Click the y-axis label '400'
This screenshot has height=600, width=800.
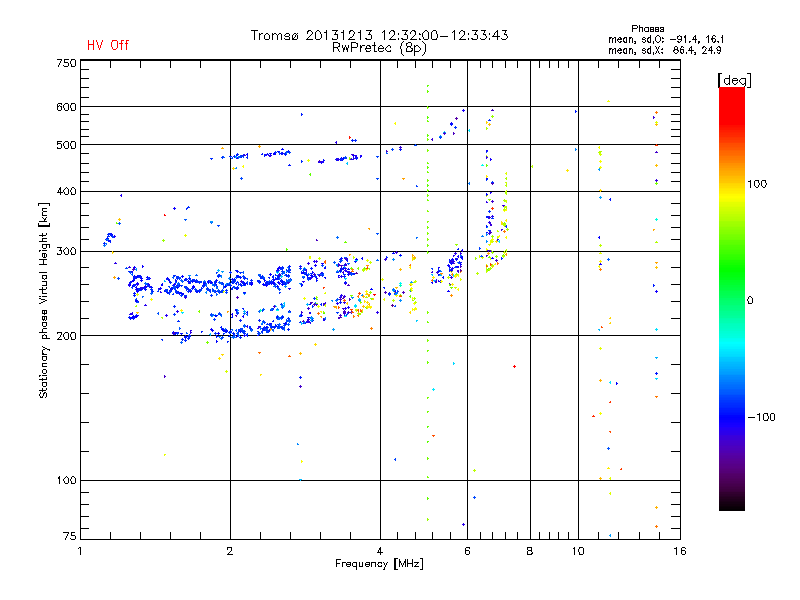coord(66,191)
